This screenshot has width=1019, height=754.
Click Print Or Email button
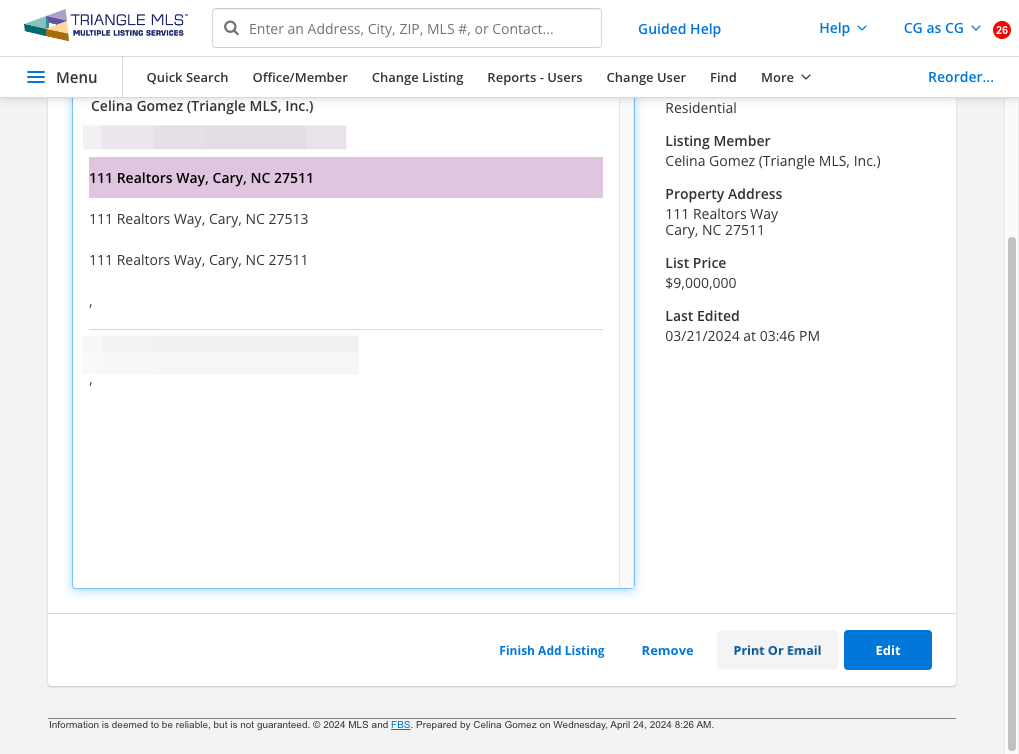(777, 650)
